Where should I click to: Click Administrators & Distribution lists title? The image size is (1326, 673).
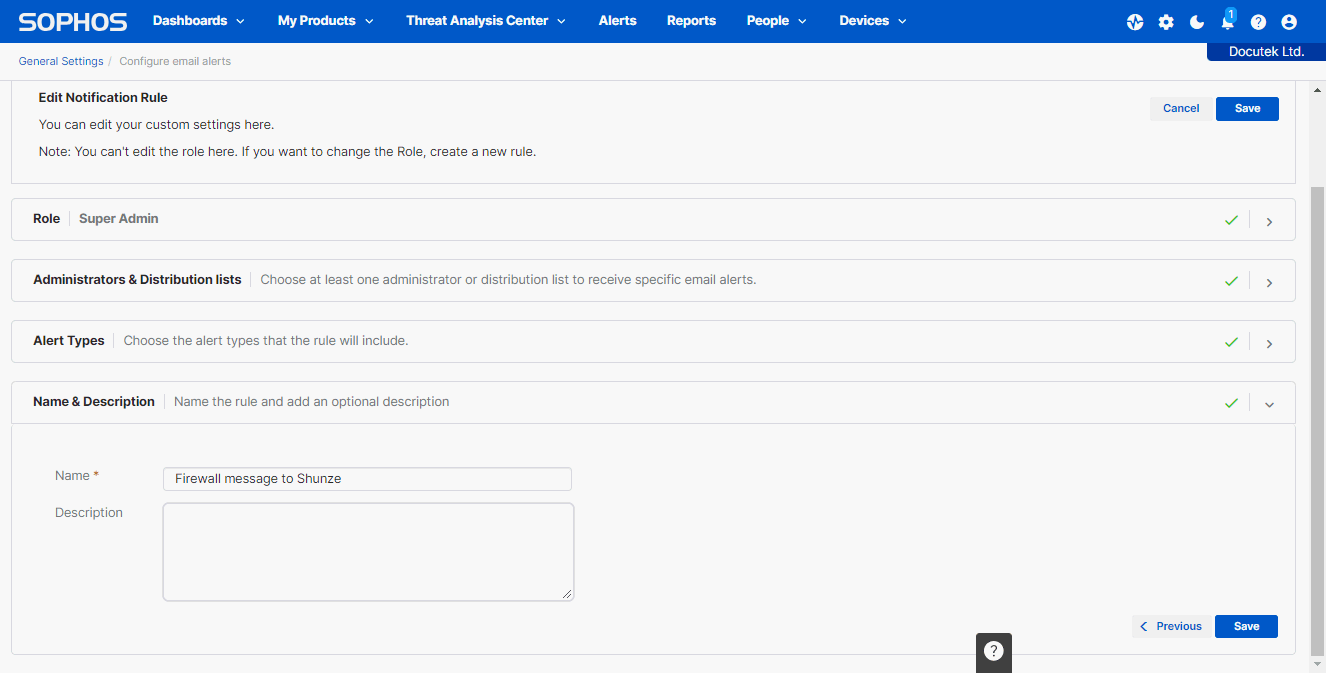click(x=137, y=280)
